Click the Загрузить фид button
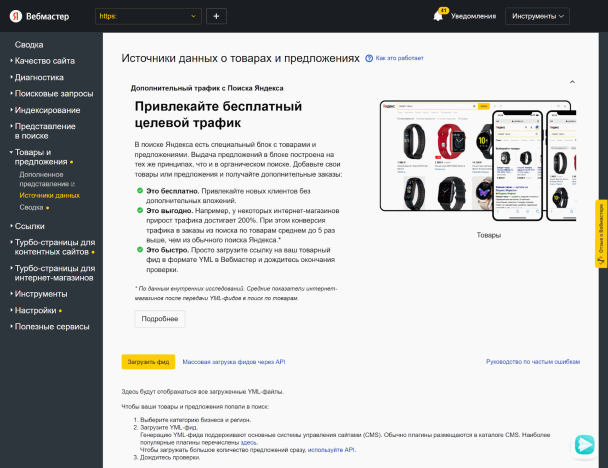608x468 pixels. point(148,362)
